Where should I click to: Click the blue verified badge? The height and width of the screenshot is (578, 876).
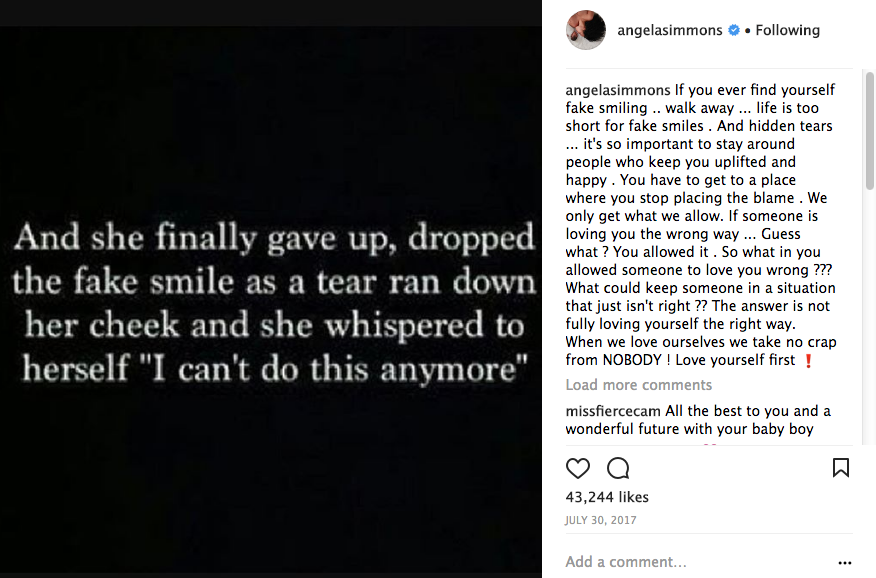(734, 30)
